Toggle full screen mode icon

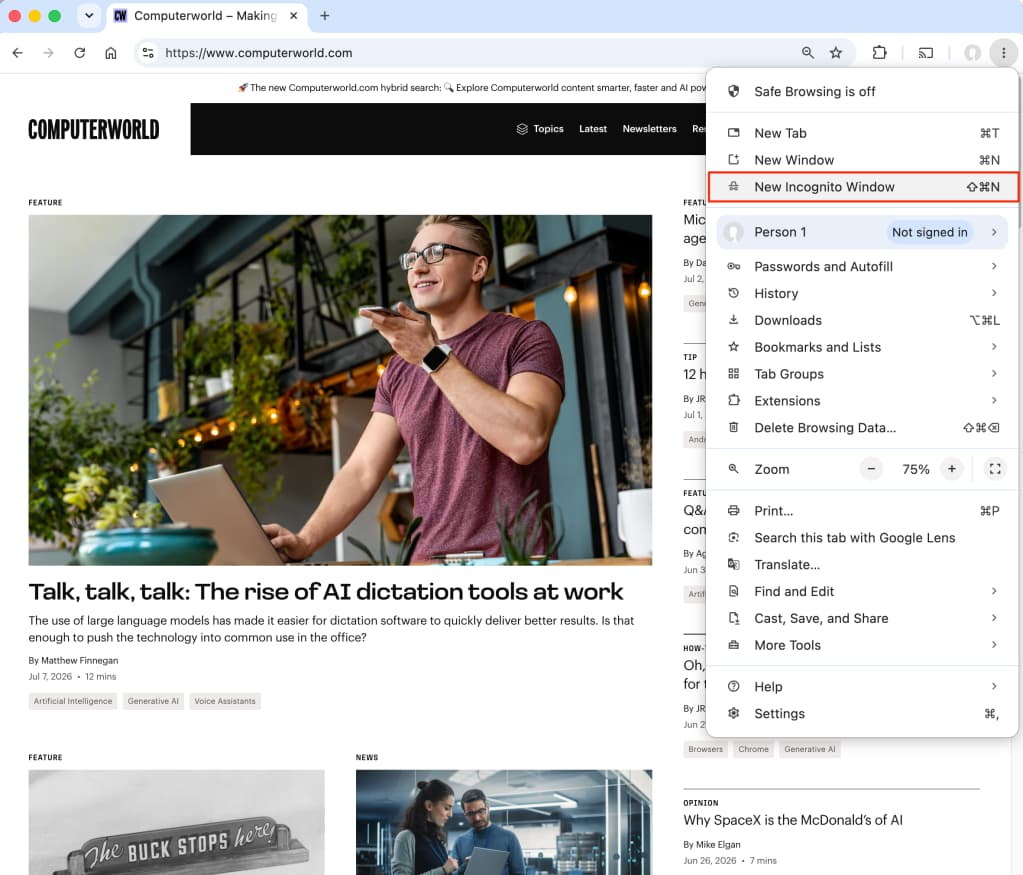[x=995, y=469]
